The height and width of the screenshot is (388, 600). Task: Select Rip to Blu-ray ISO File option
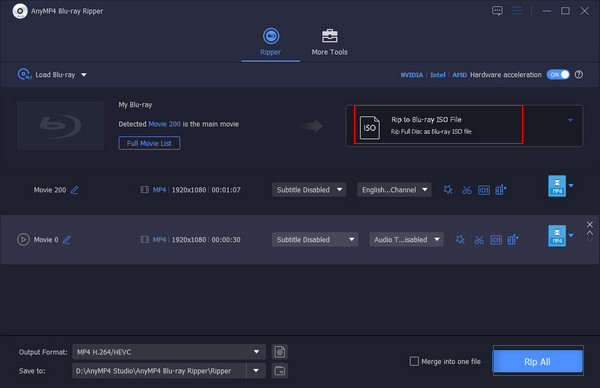tap(438, 125)
